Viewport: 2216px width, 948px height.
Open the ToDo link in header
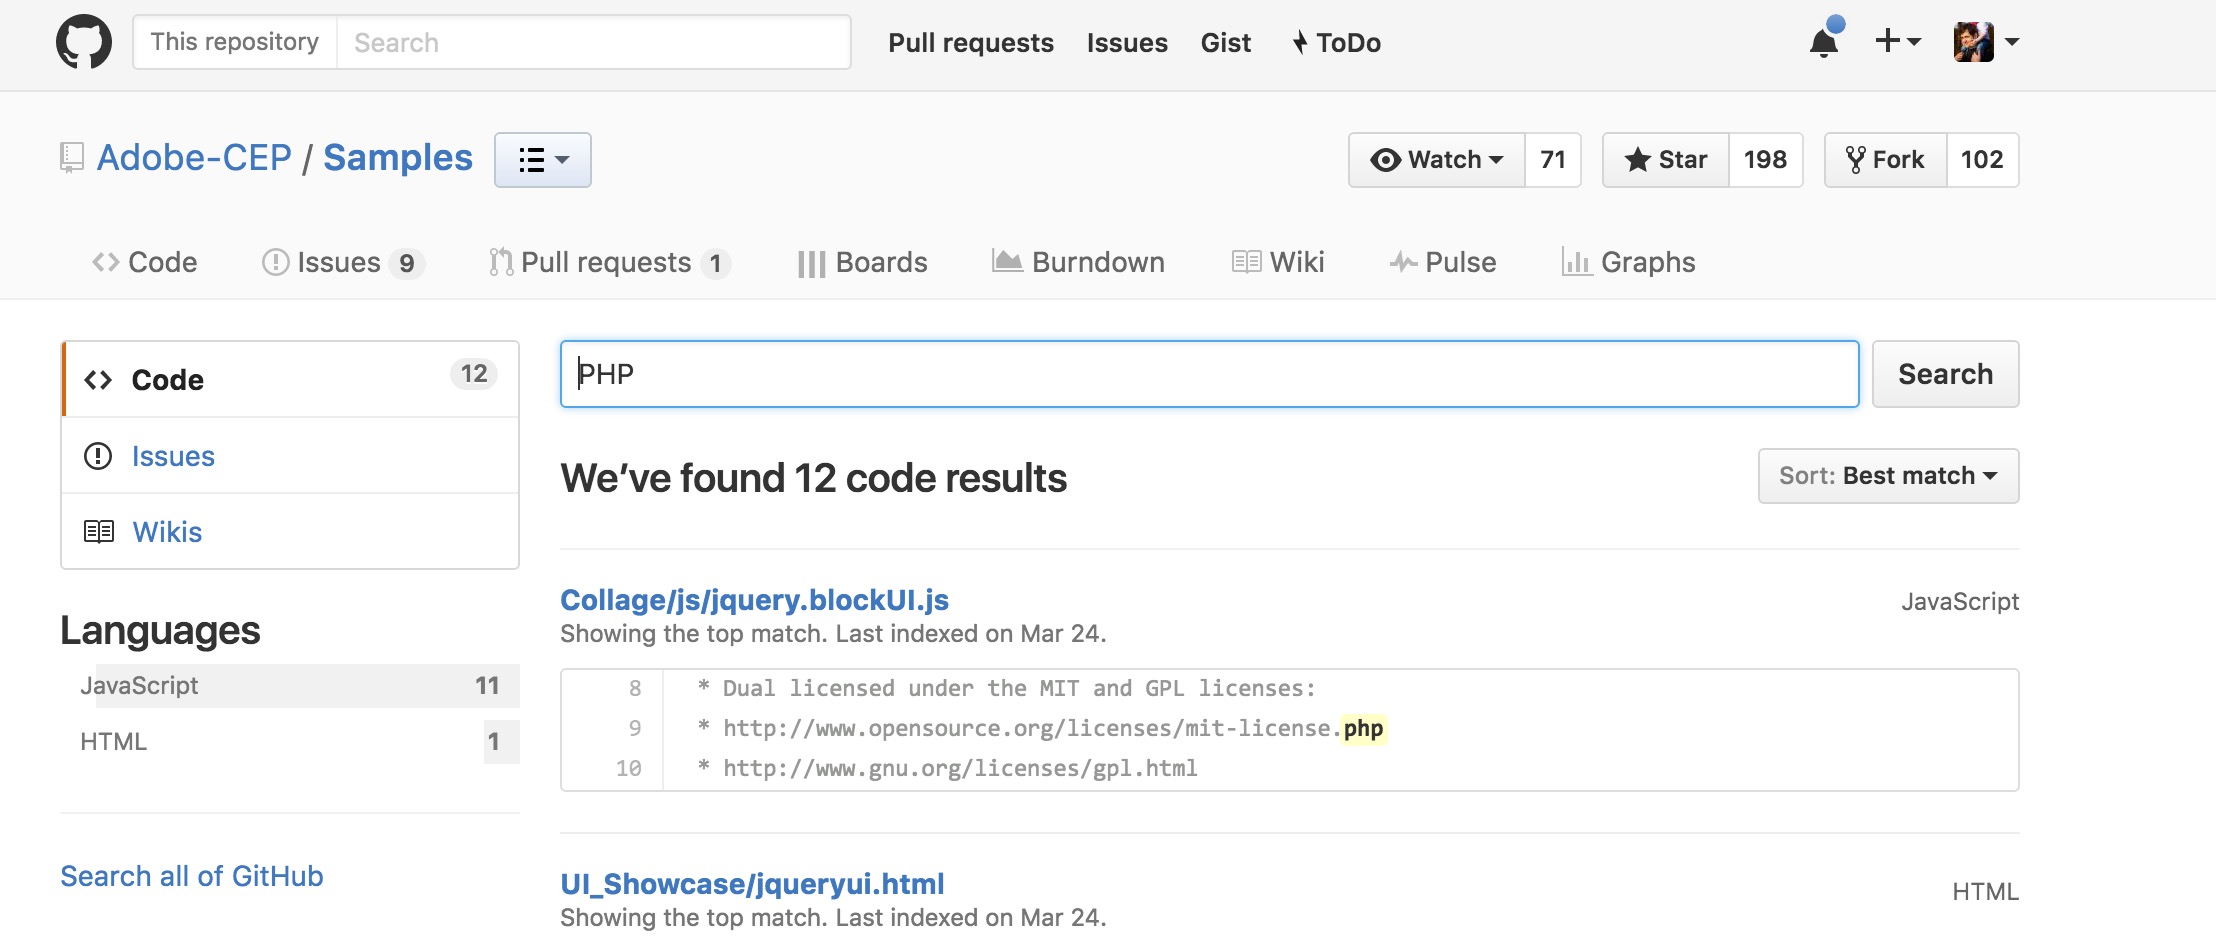coord(1337,43)
